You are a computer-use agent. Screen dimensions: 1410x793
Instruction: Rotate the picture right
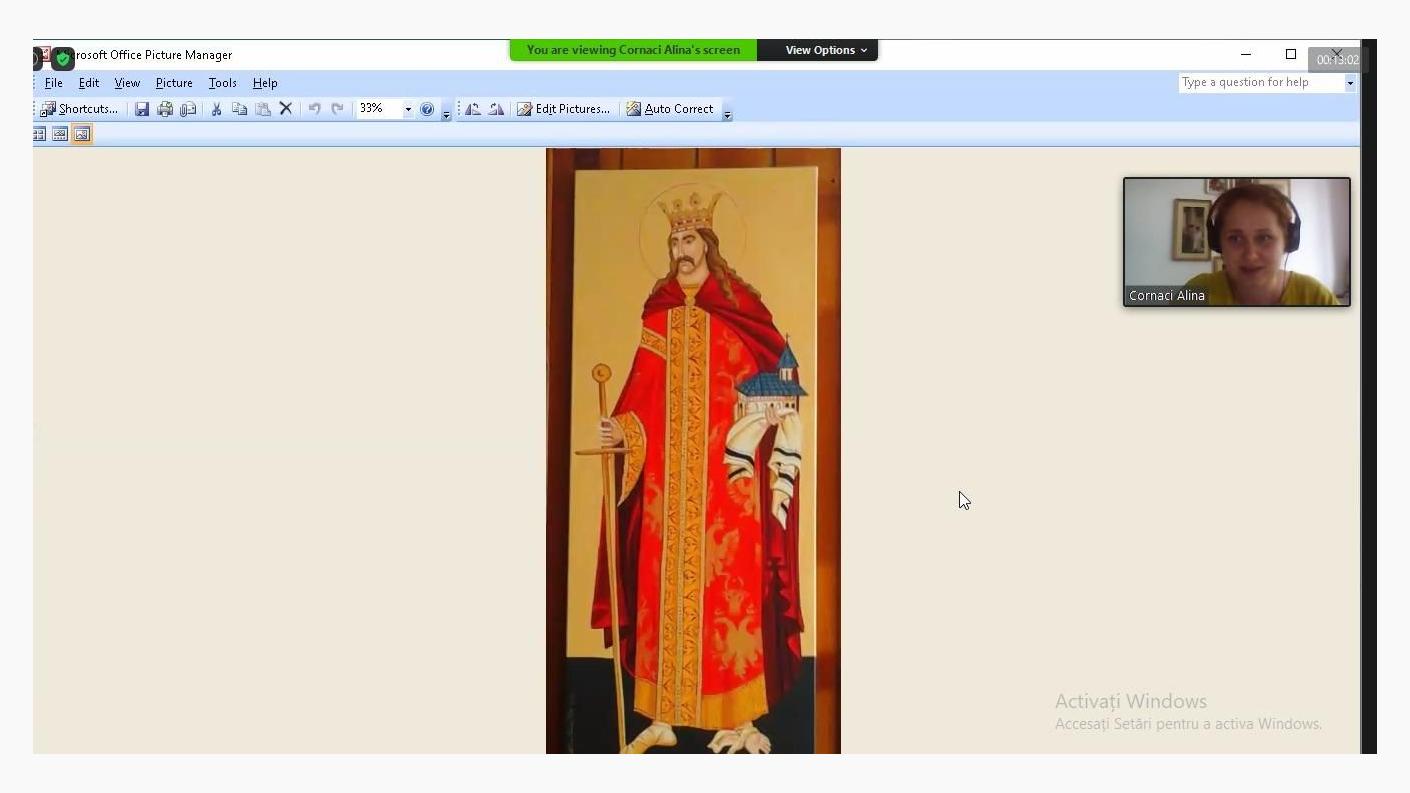pyautogui.click(x=496, y=108)
